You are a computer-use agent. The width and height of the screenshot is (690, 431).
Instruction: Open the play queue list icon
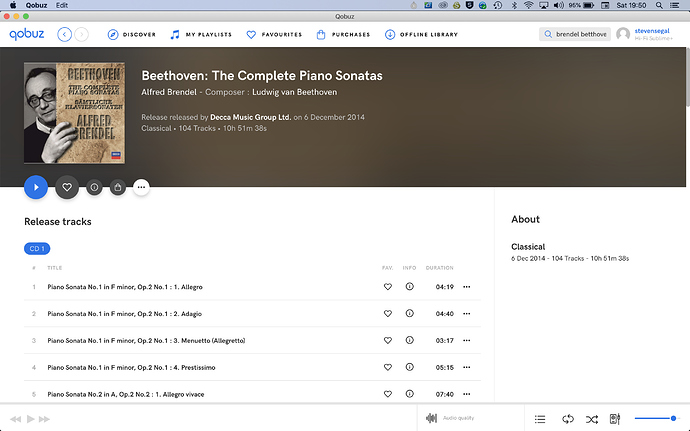click(x=540, y=419)
